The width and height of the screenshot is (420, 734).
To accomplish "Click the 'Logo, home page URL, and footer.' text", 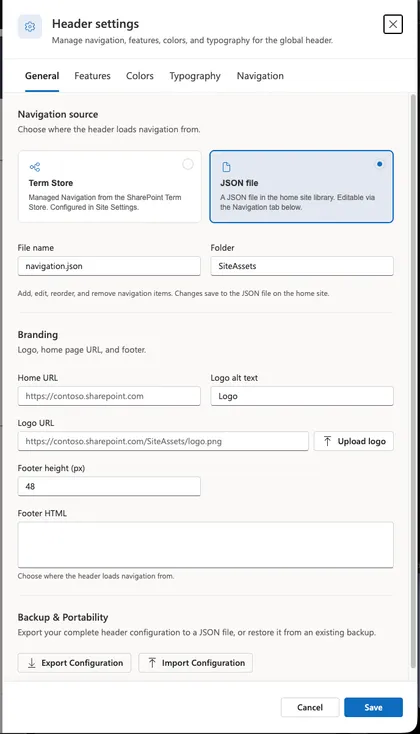I will tap(82, 350).
